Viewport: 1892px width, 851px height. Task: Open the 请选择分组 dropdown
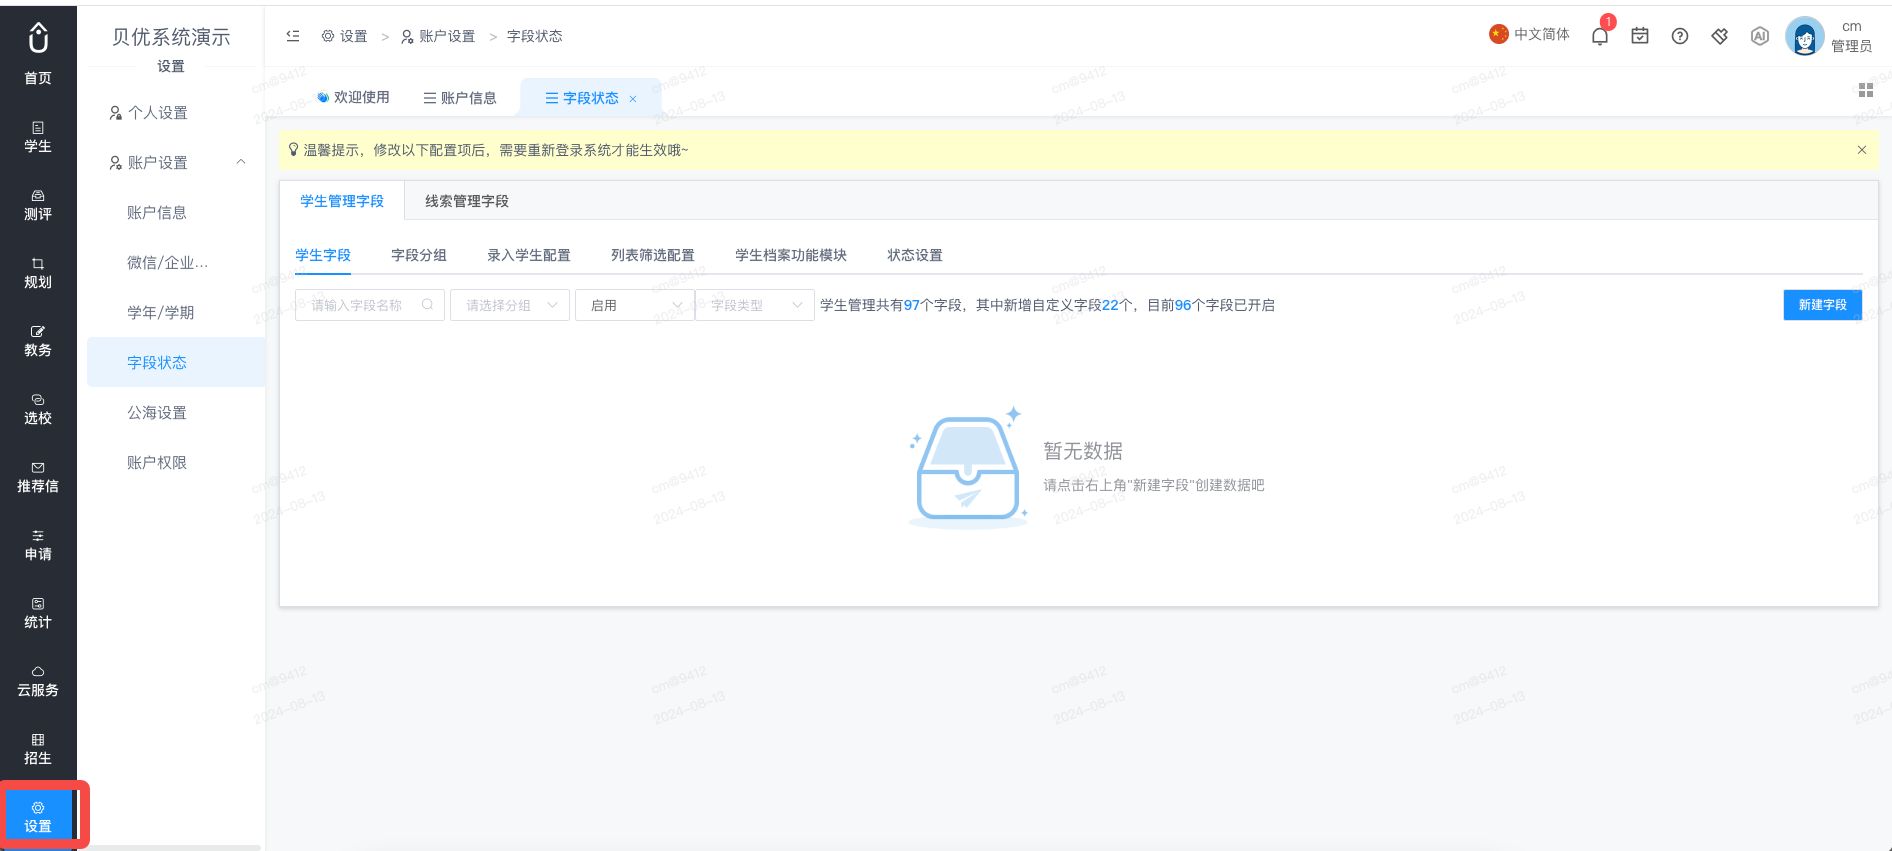point(510,305)
